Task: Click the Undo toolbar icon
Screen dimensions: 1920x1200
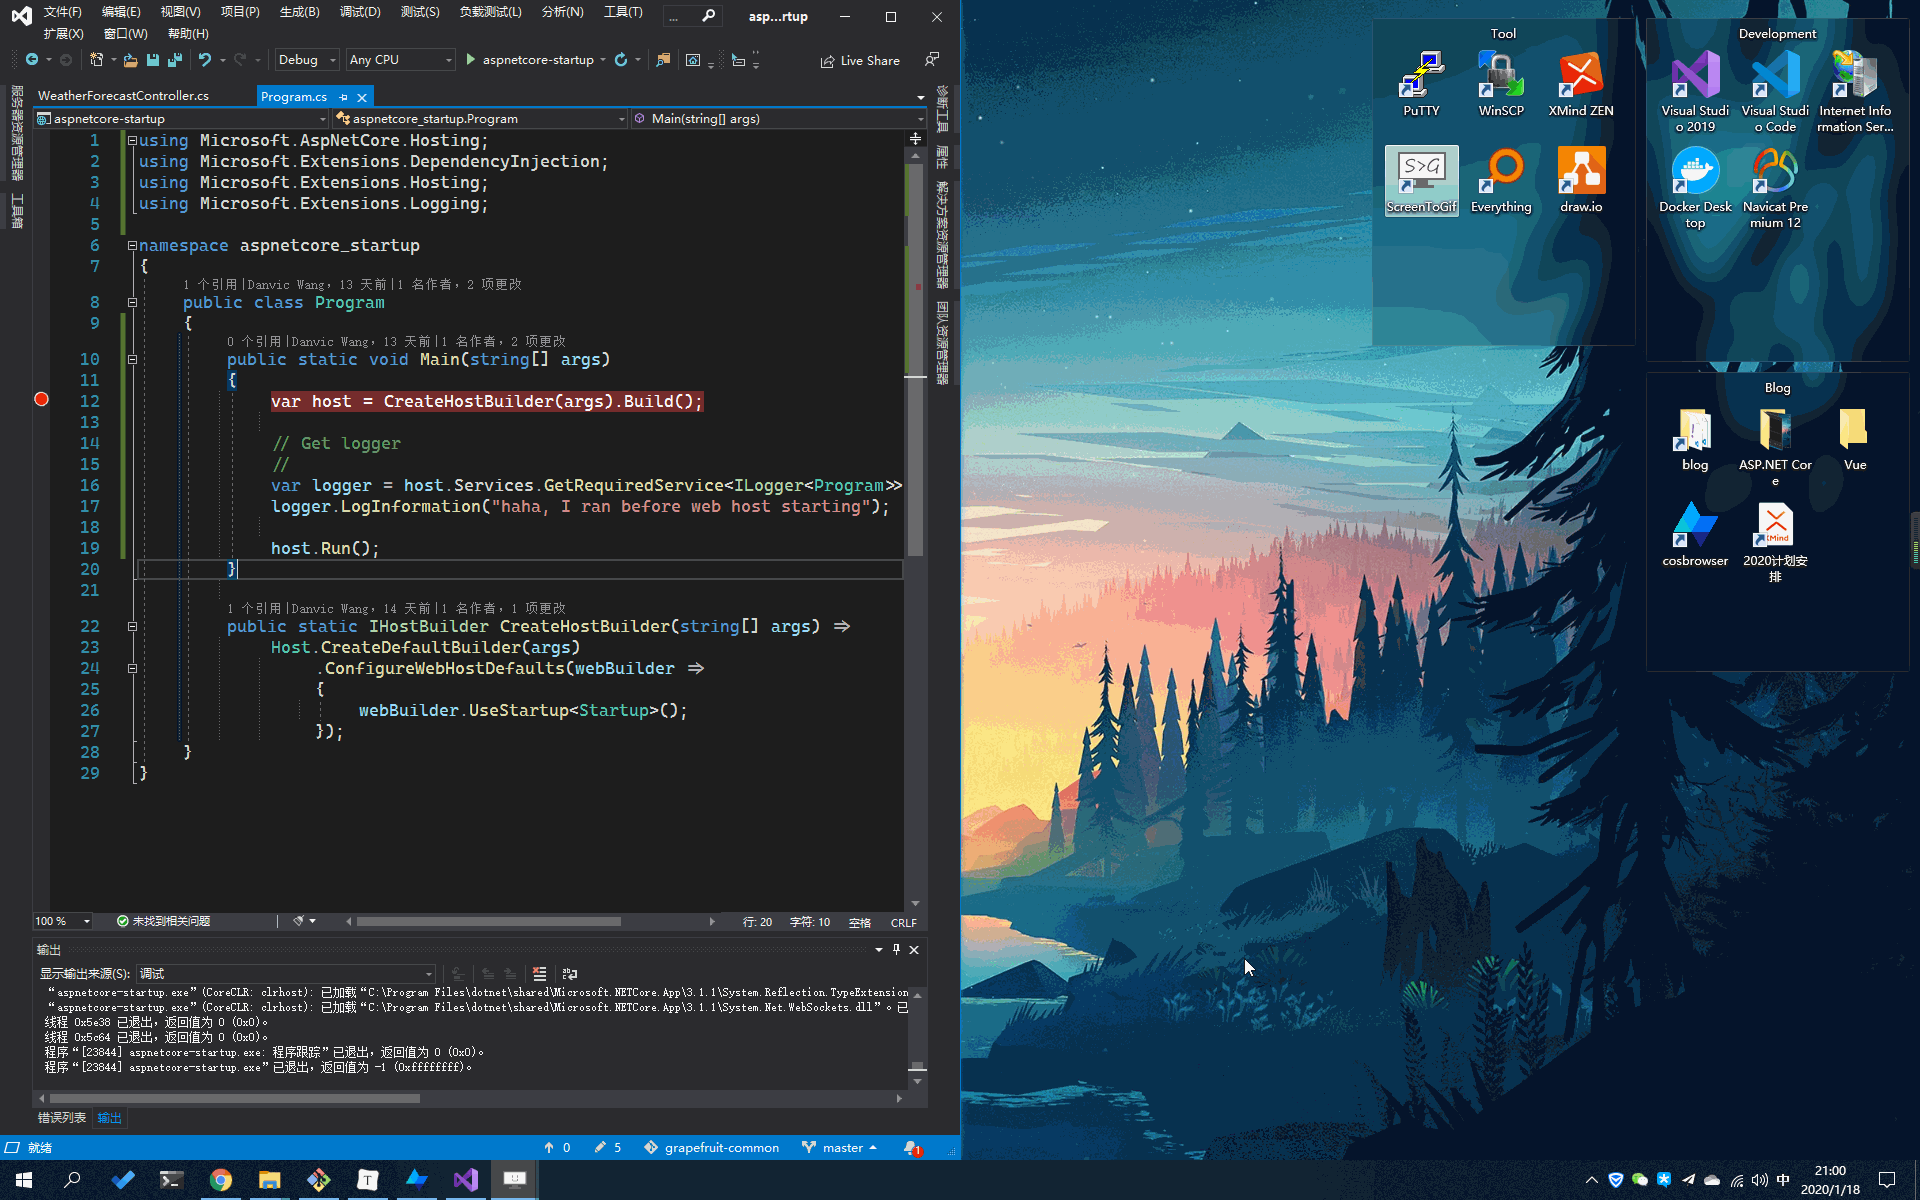Action: 204,60
